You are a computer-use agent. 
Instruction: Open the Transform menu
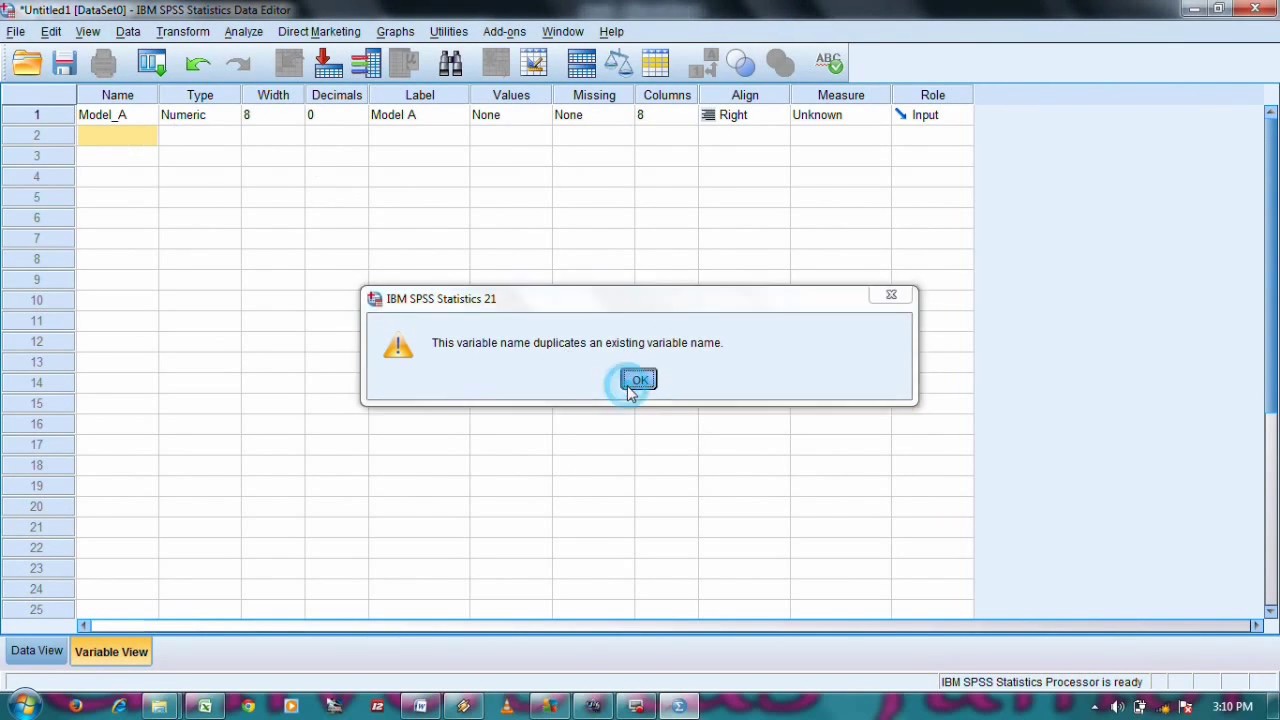[183, 32]
